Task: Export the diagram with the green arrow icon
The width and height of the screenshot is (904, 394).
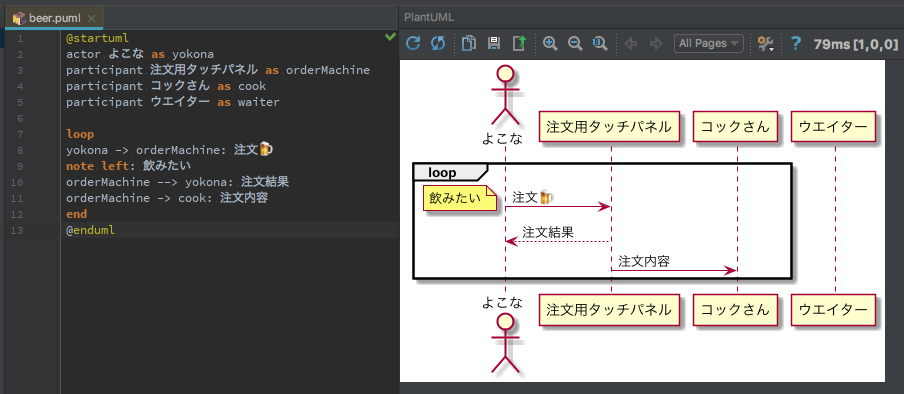Action: click(x=519, y=43)
